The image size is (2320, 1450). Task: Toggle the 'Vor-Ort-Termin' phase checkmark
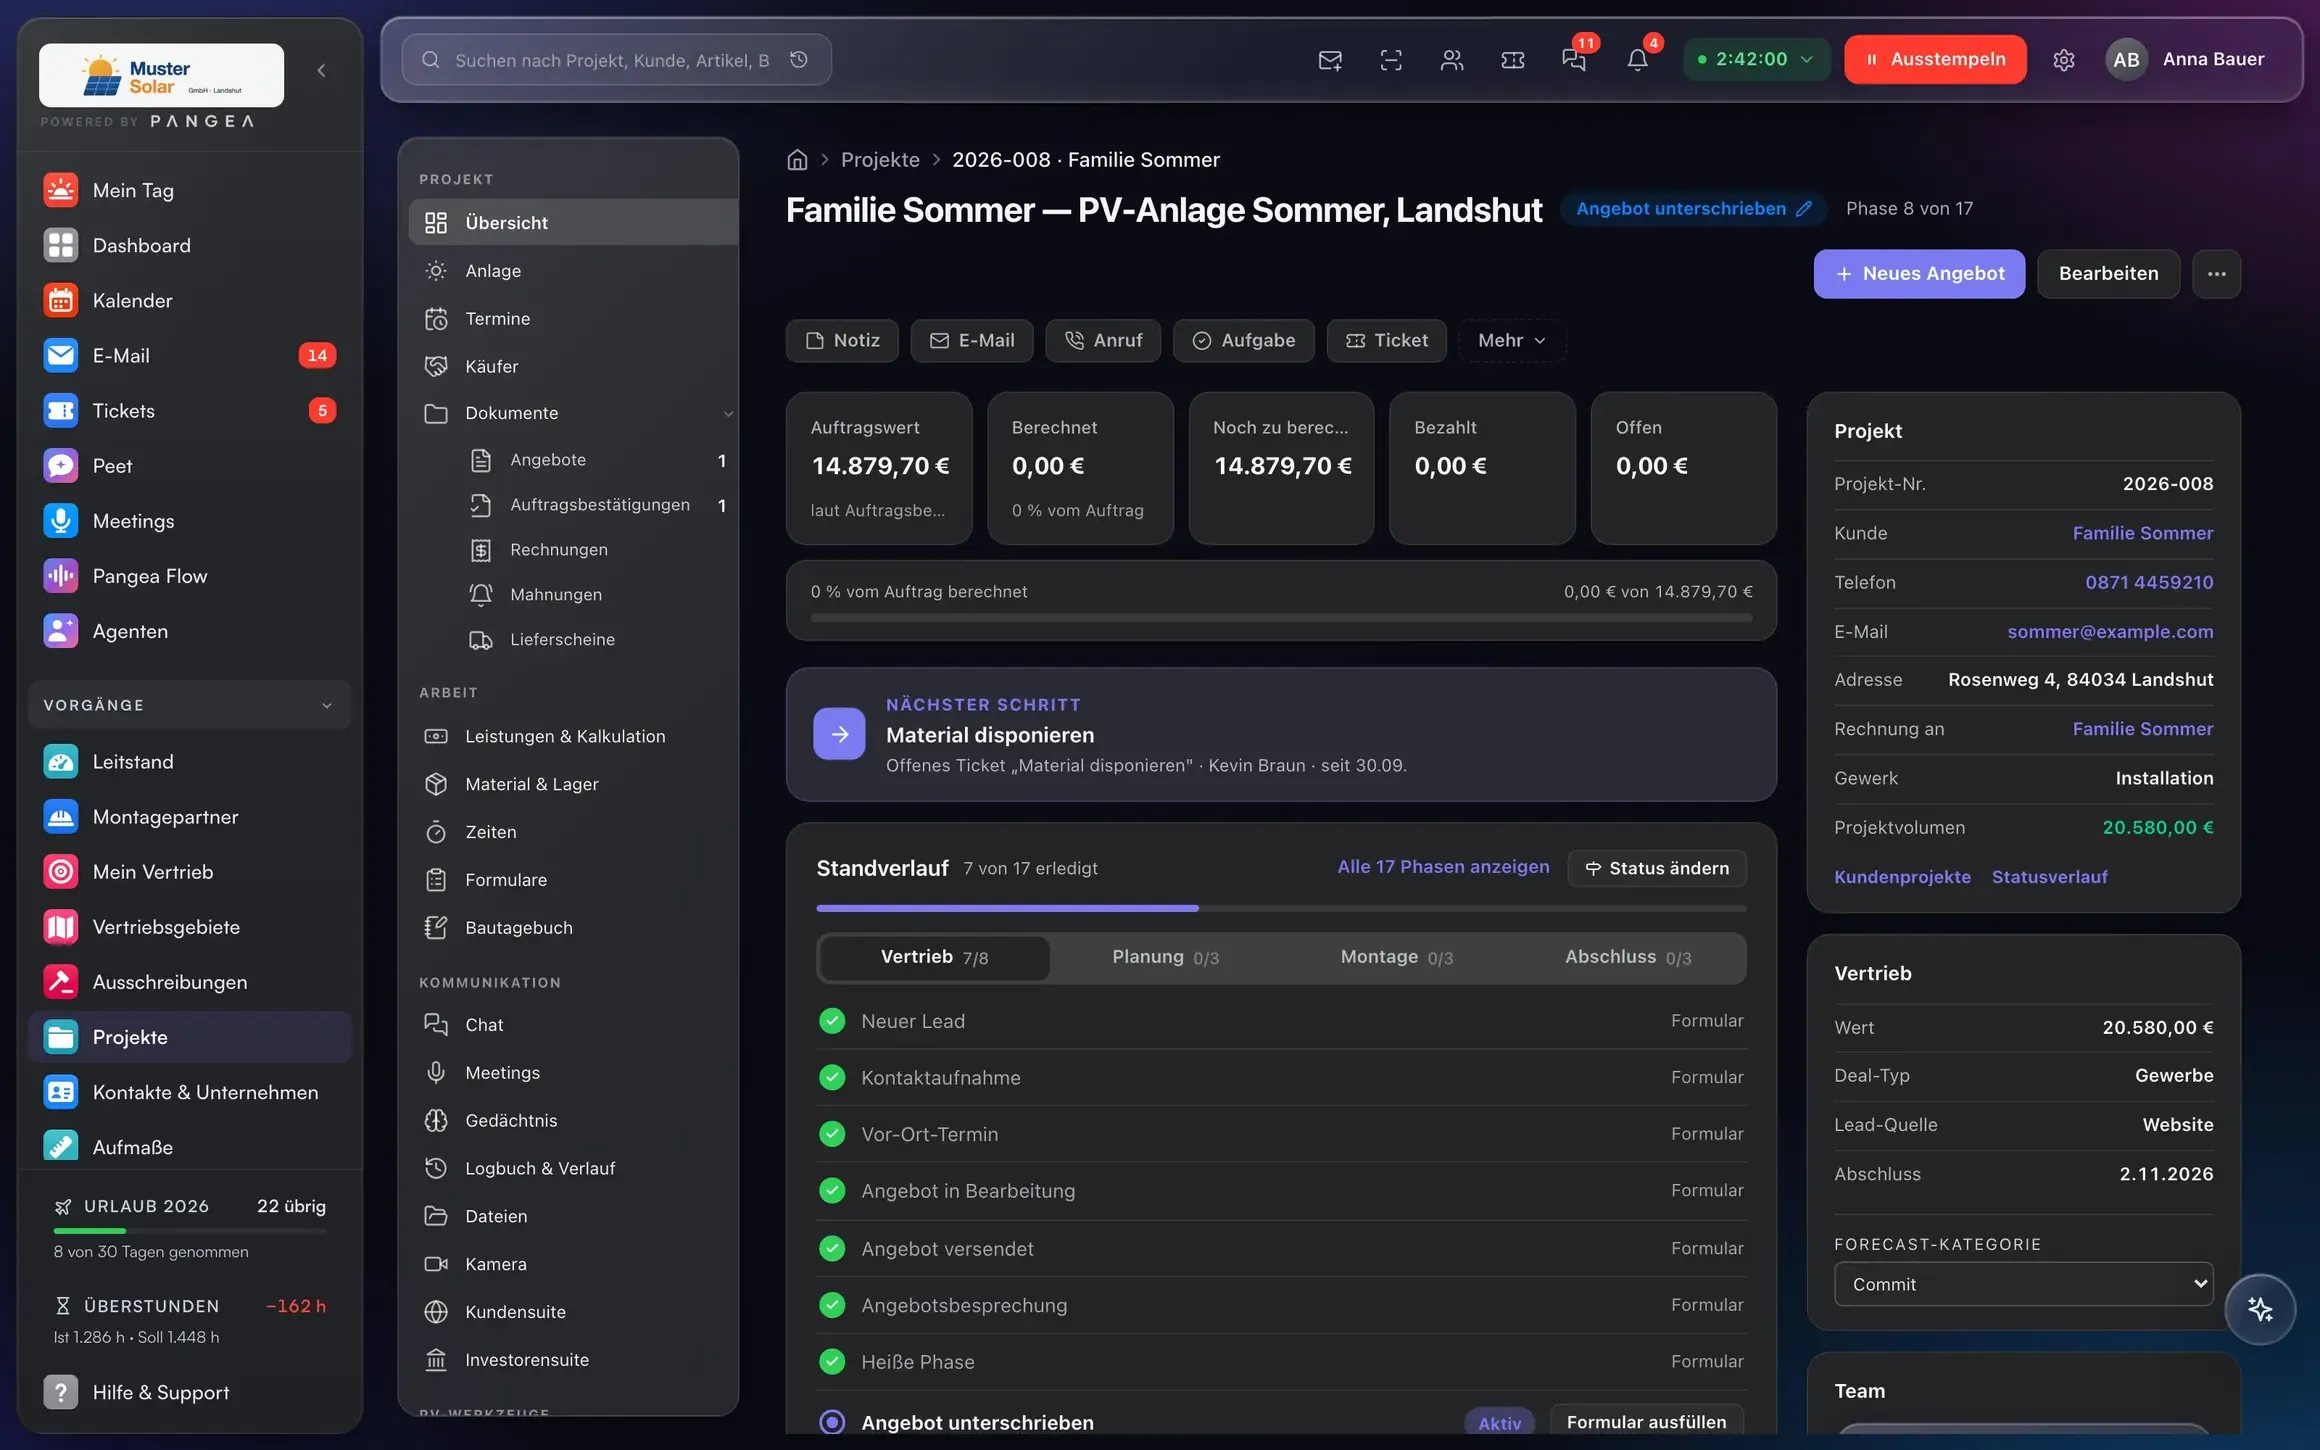point(832,1134)
